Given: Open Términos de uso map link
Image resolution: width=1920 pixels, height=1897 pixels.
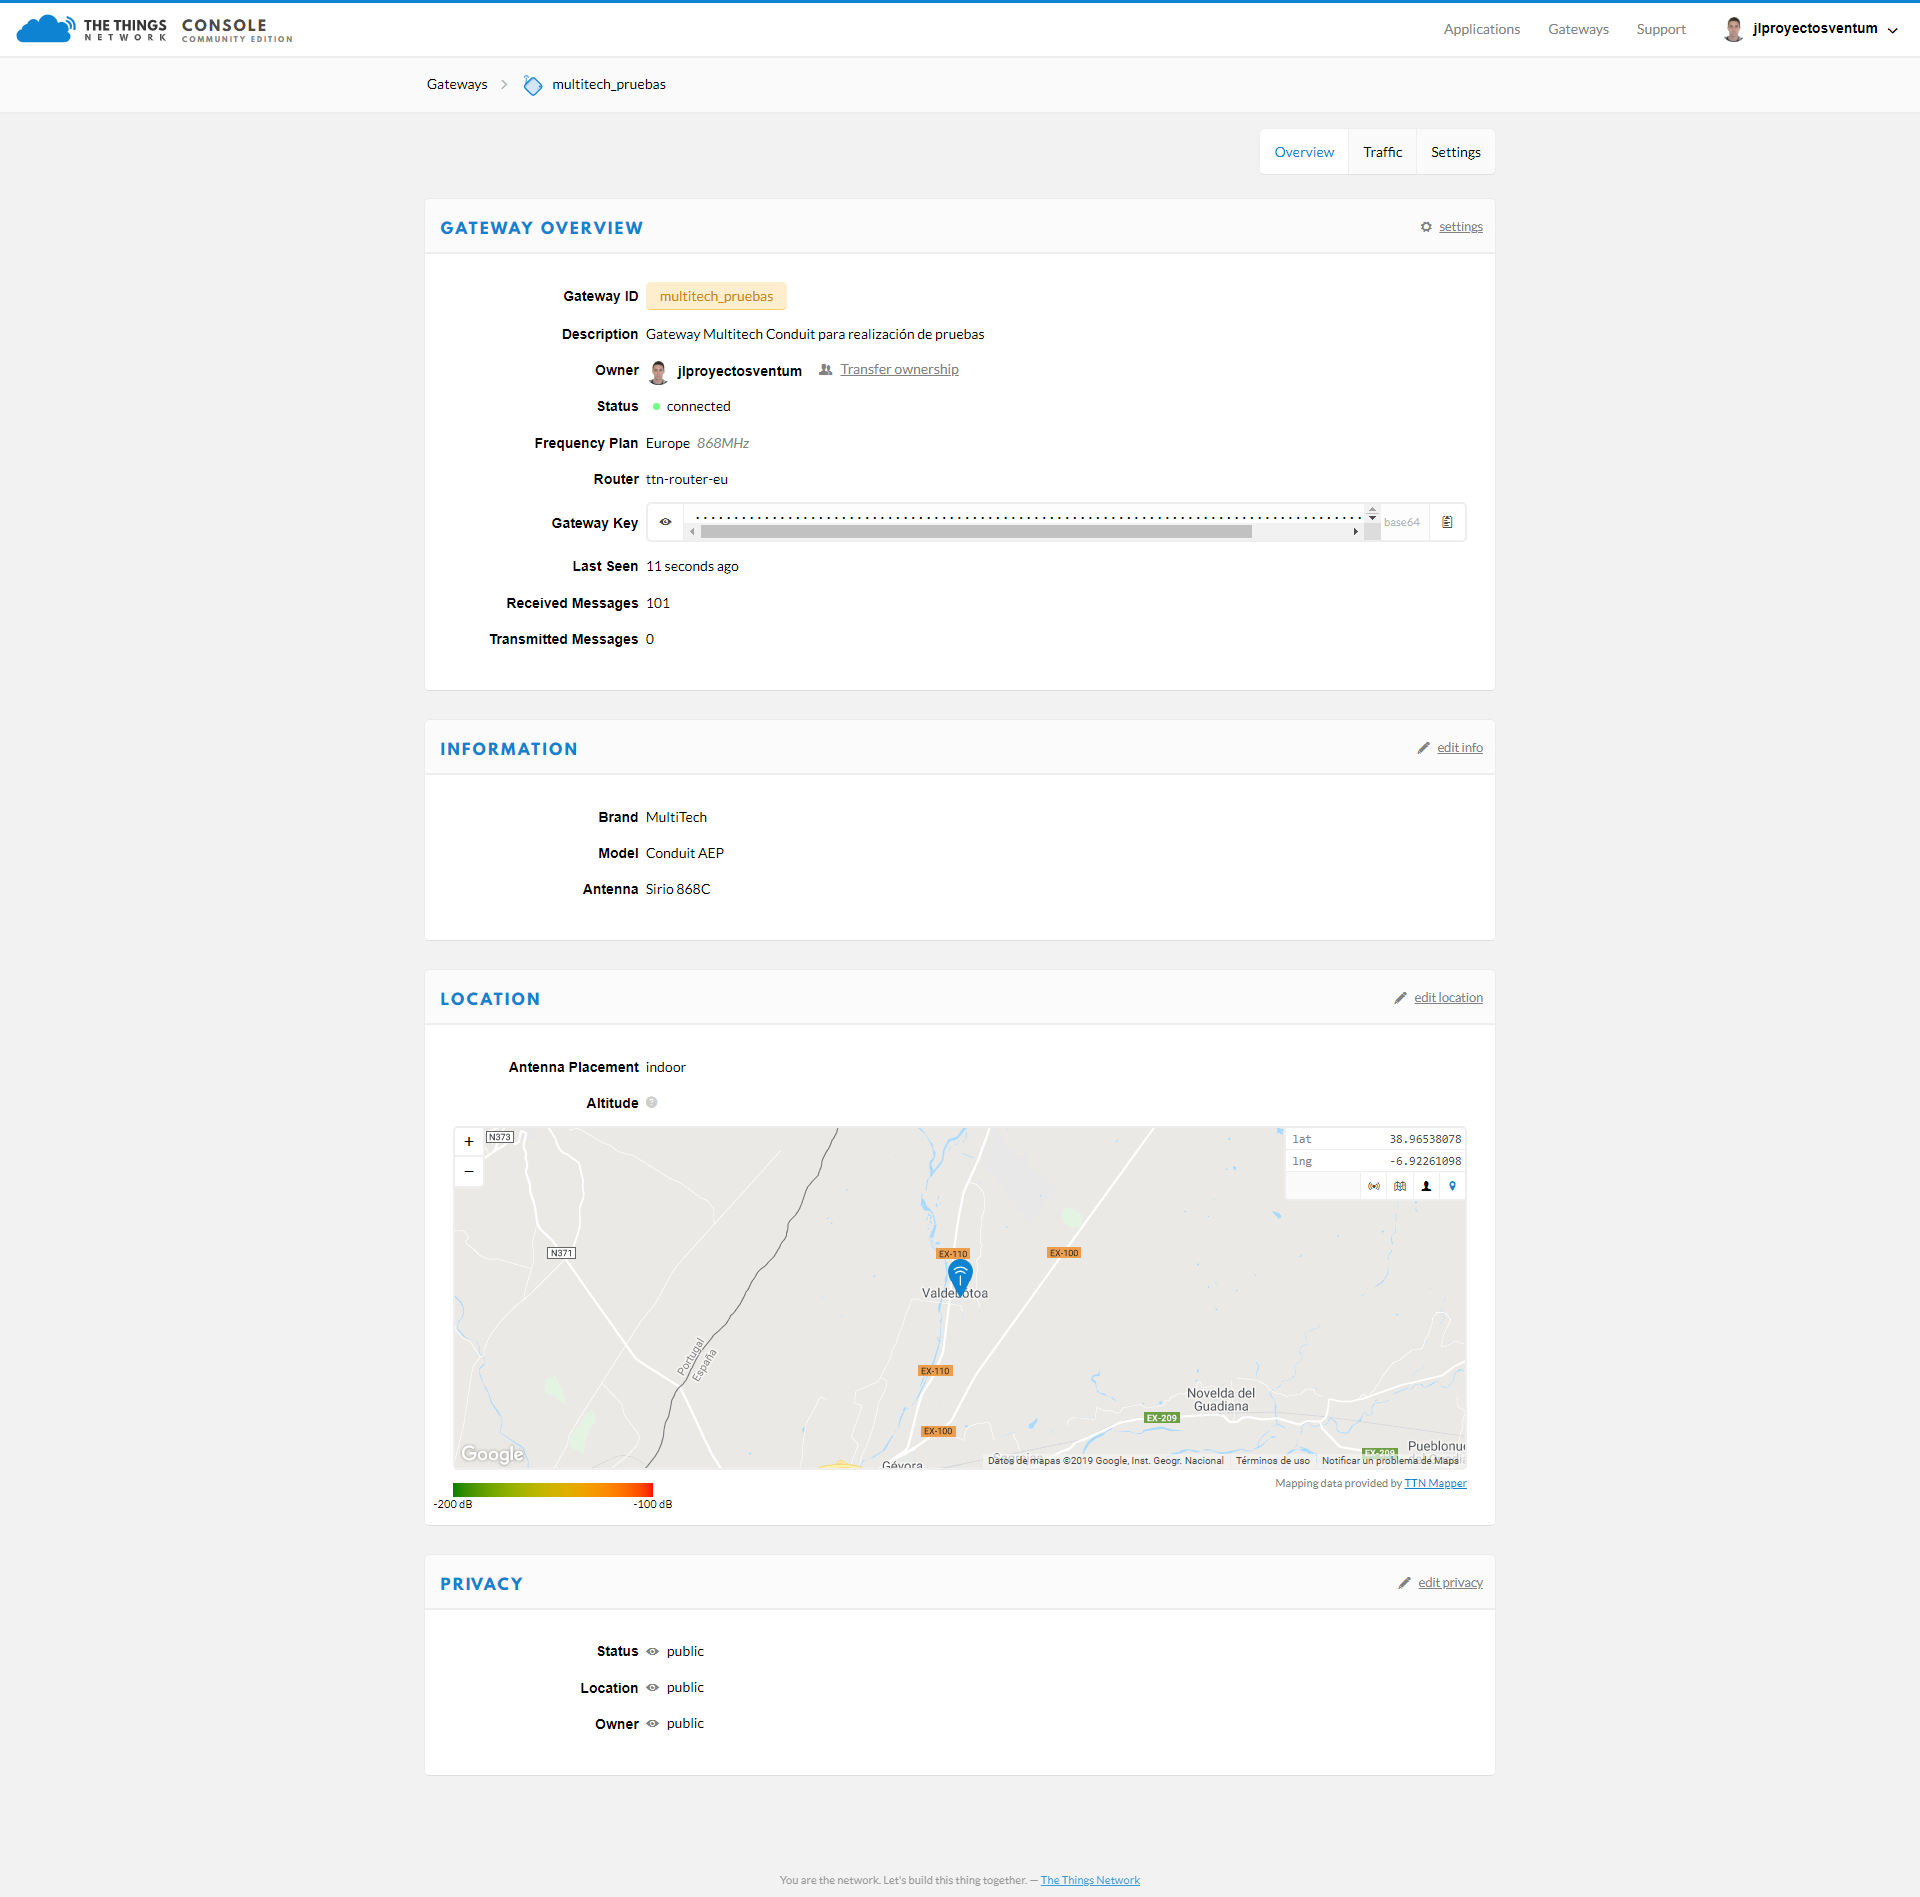Looking at the screenshot, I should 1272,1461.
